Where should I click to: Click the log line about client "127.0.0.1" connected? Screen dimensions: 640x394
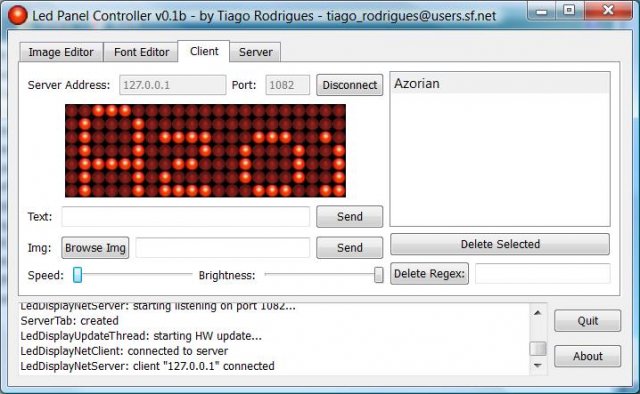[147, 366]
